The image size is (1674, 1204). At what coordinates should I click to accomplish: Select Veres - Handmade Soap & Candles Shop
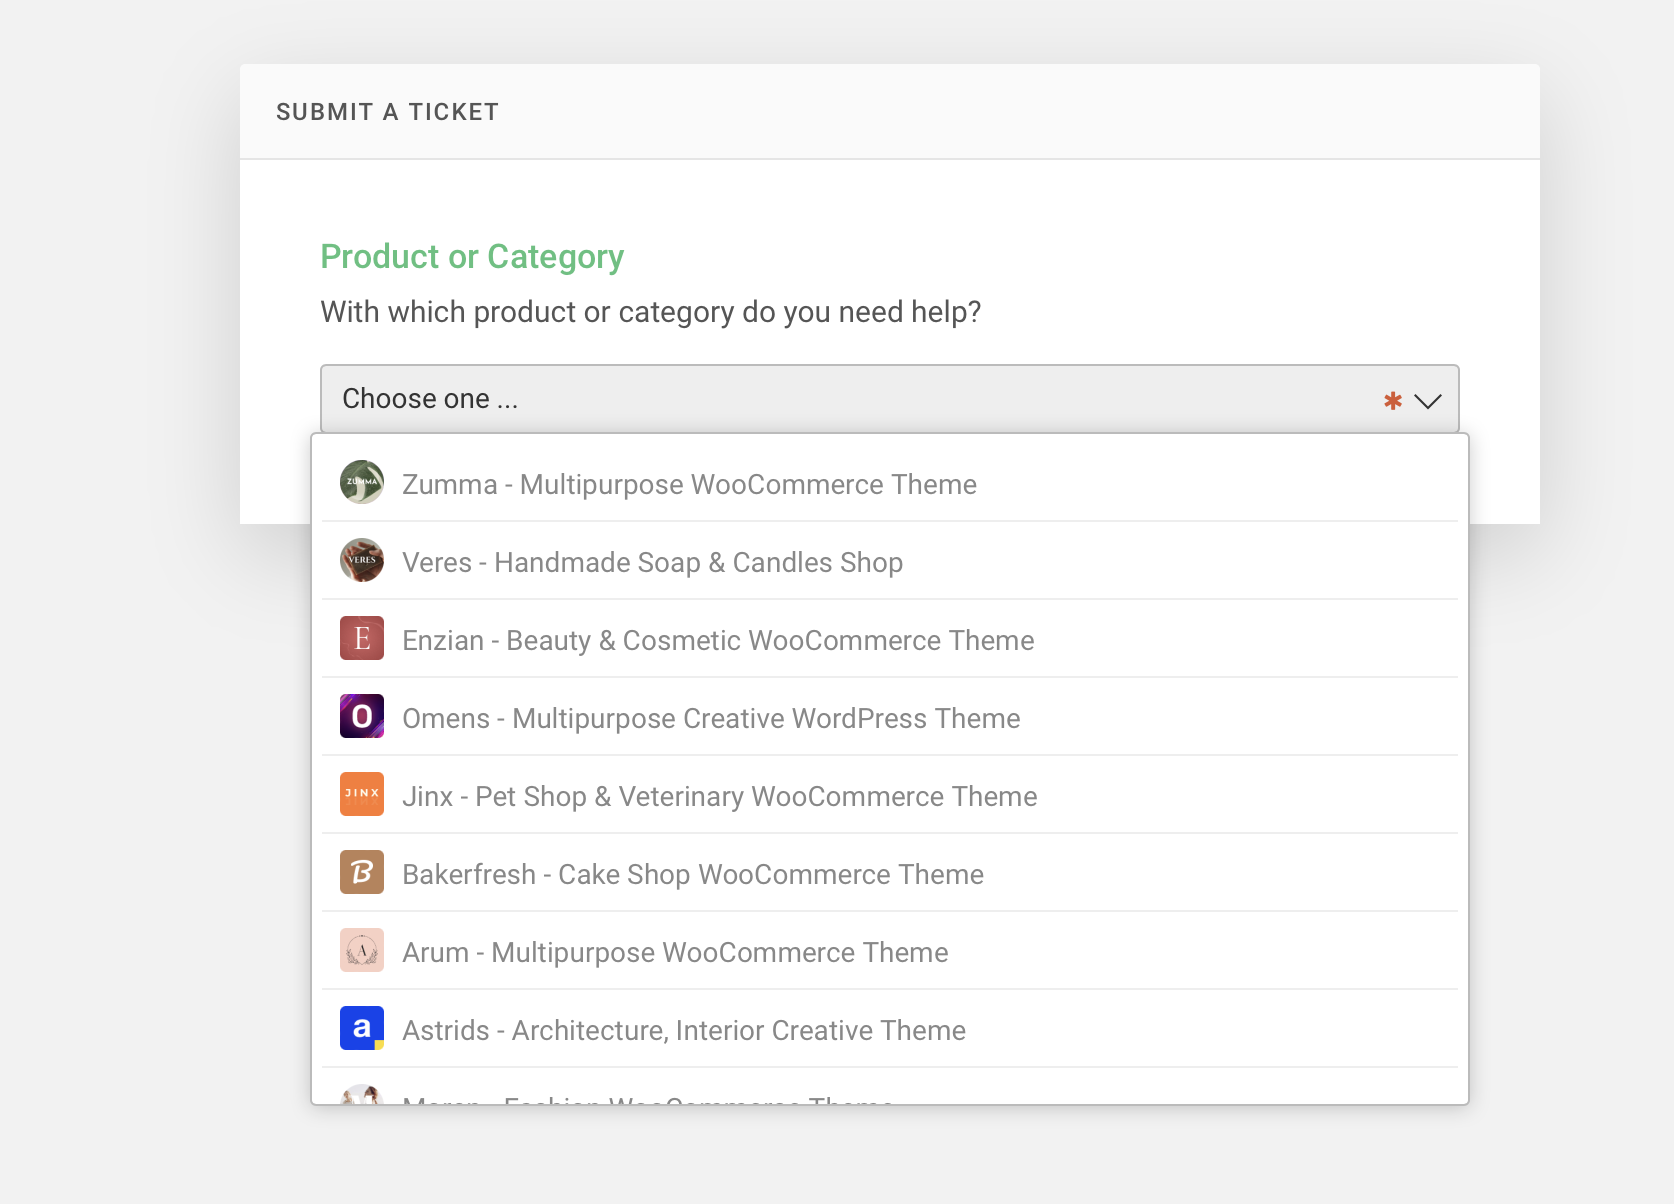coord(652,563)
